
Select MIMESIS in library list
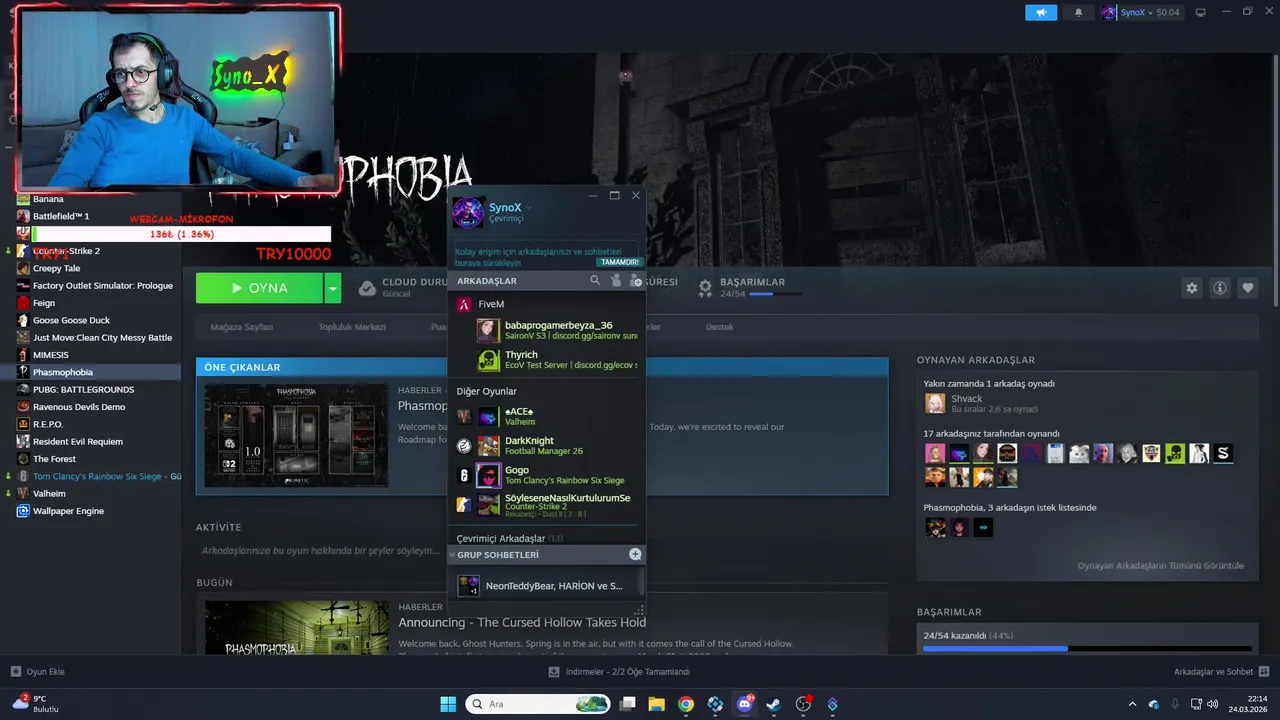tap(51, 355)
